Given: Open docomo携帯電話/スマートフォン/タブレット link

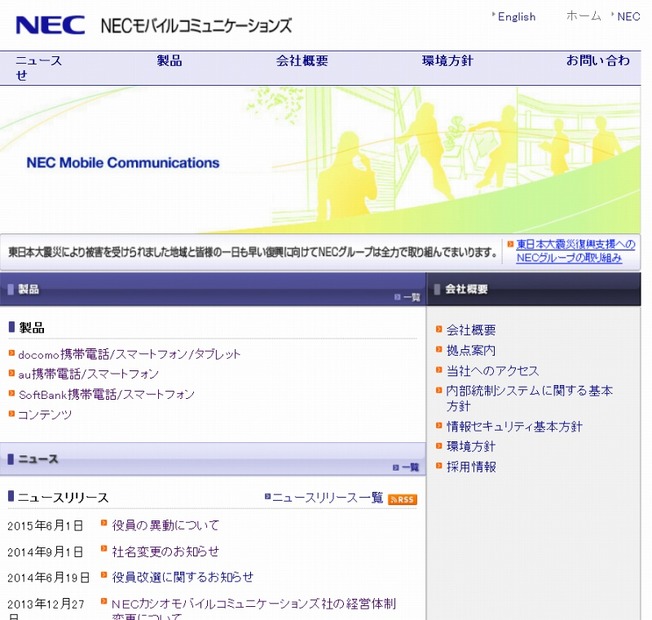Looking at the screenshot, I should tap(129, 354).
